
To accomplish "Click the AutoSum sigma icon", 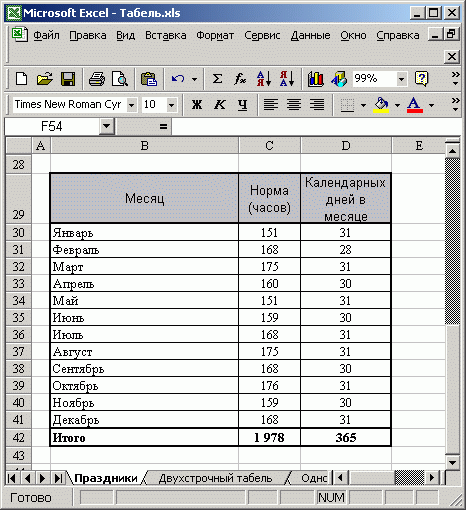I will (x=217, y=79).
